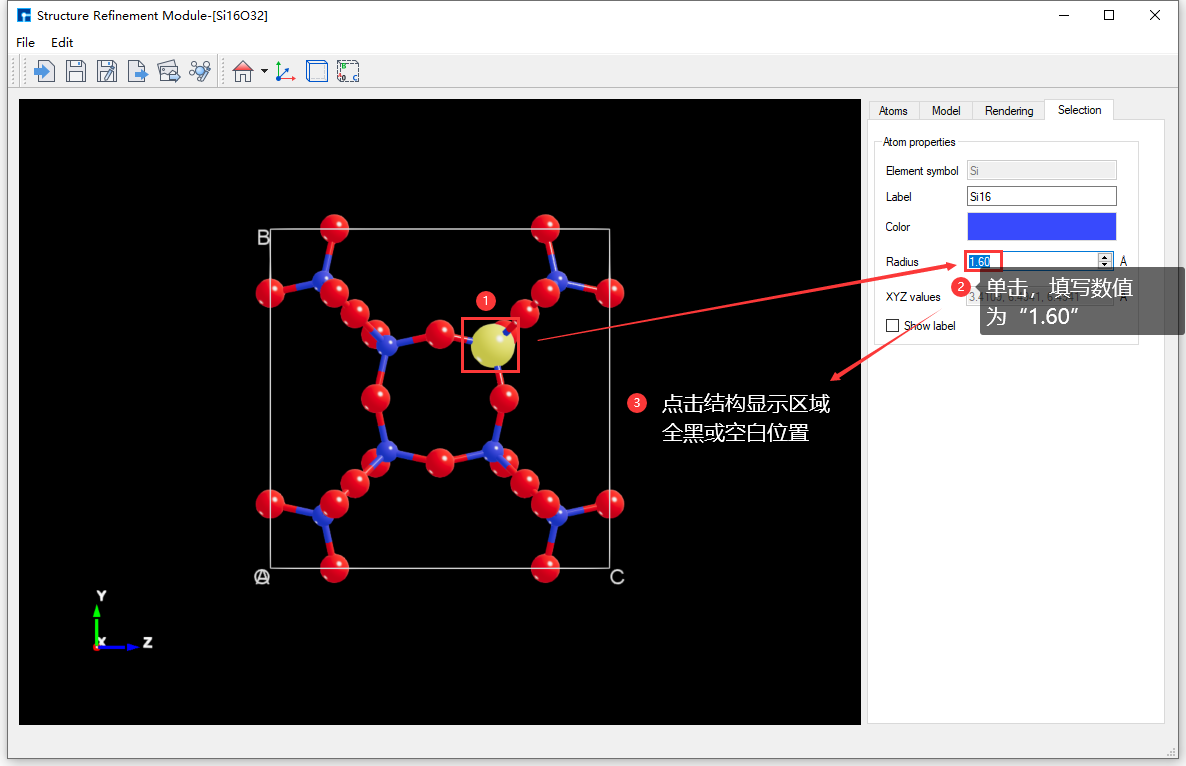Switch to the Atoms tab
This screenshot has width=1186, height=766.
click(x=893, y=110)
